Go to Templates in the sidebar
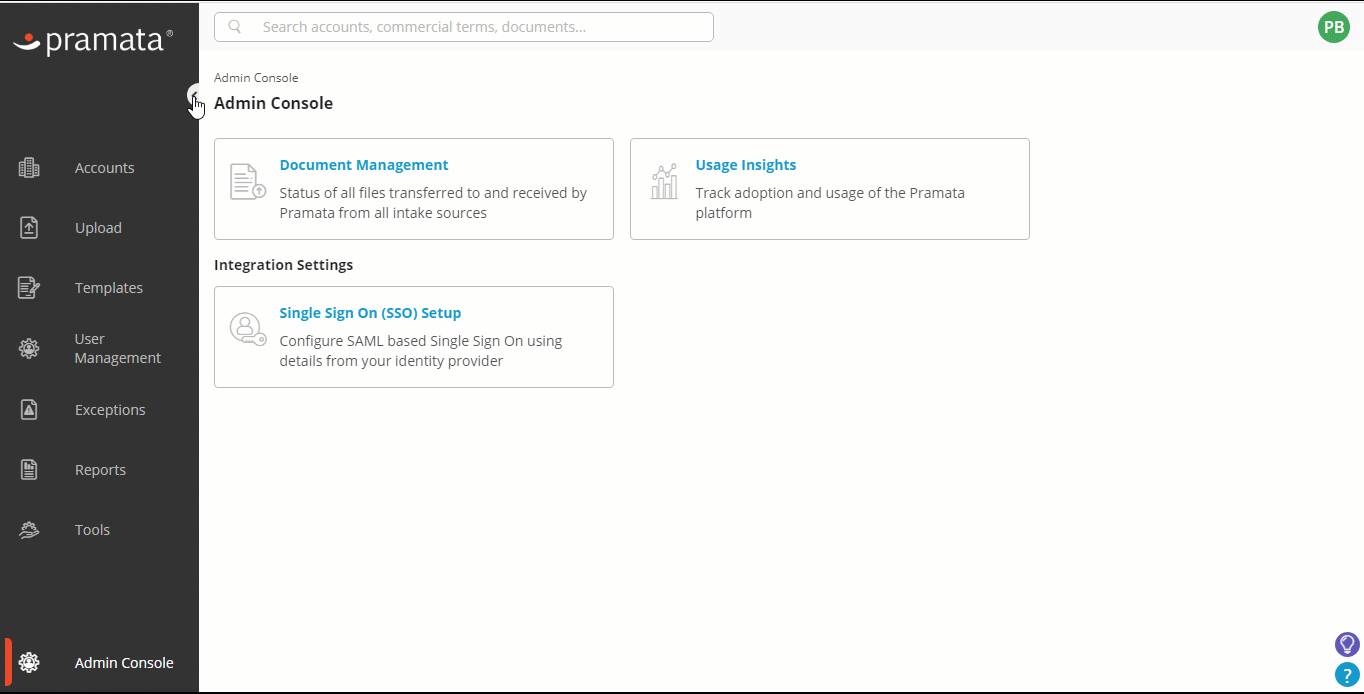 pyautogui.click(x=109, y=288)
